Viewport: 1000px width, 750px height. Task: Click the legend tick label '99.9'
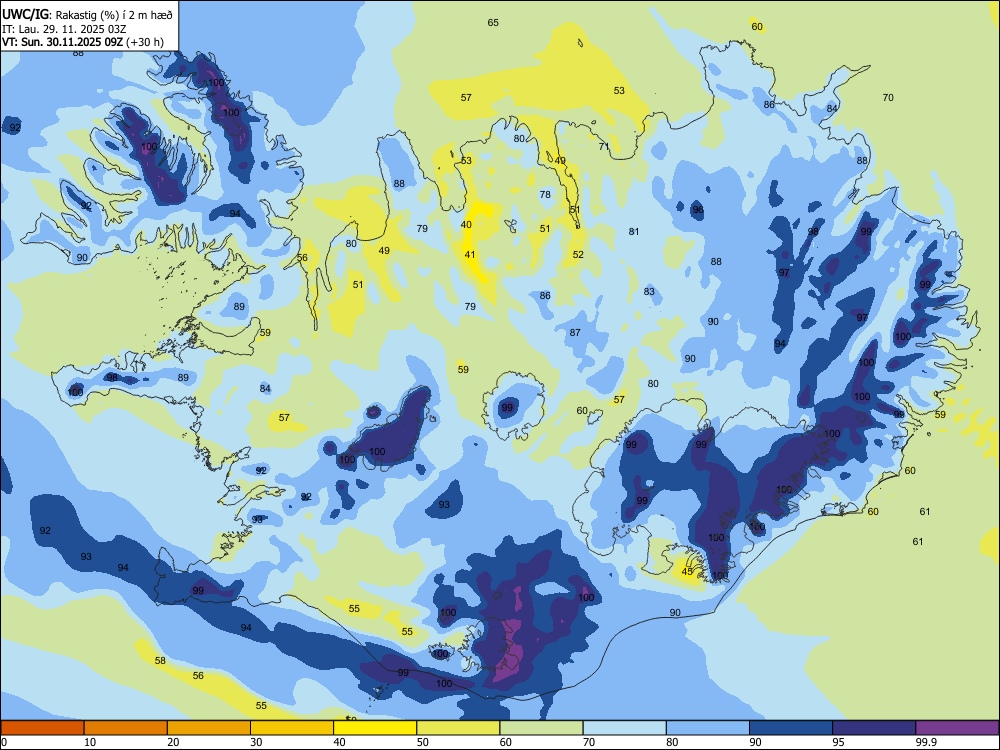(926, 742)
